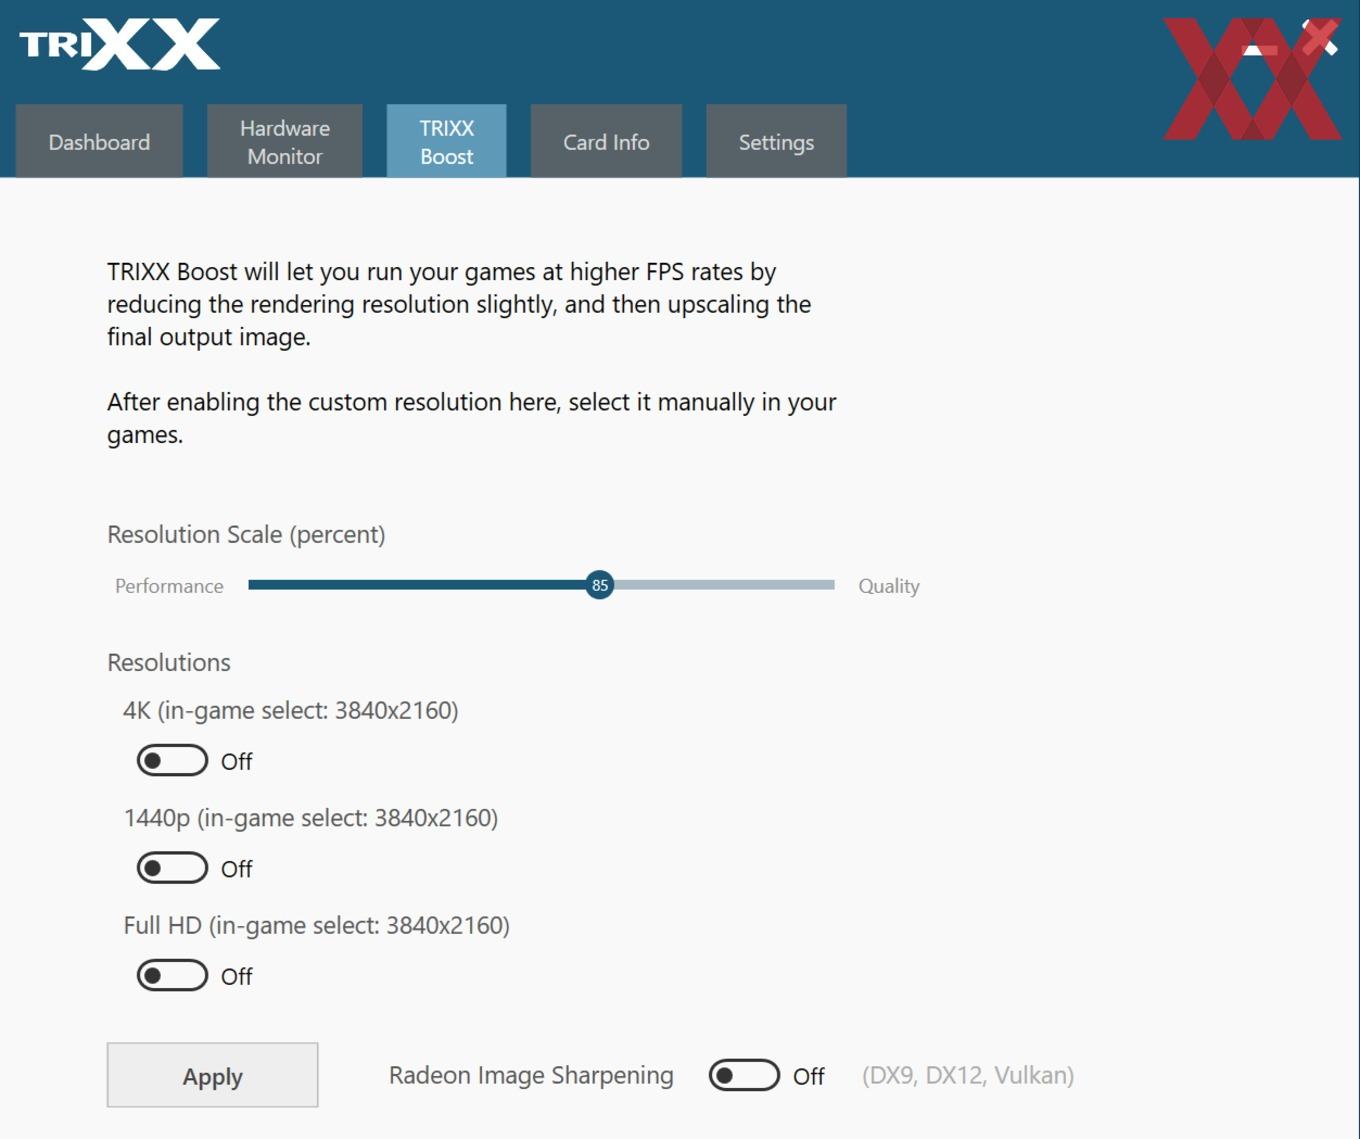Minimize the TRIXX window
Viewport: 1360px width, 1139px height.
coord(1260,49)
